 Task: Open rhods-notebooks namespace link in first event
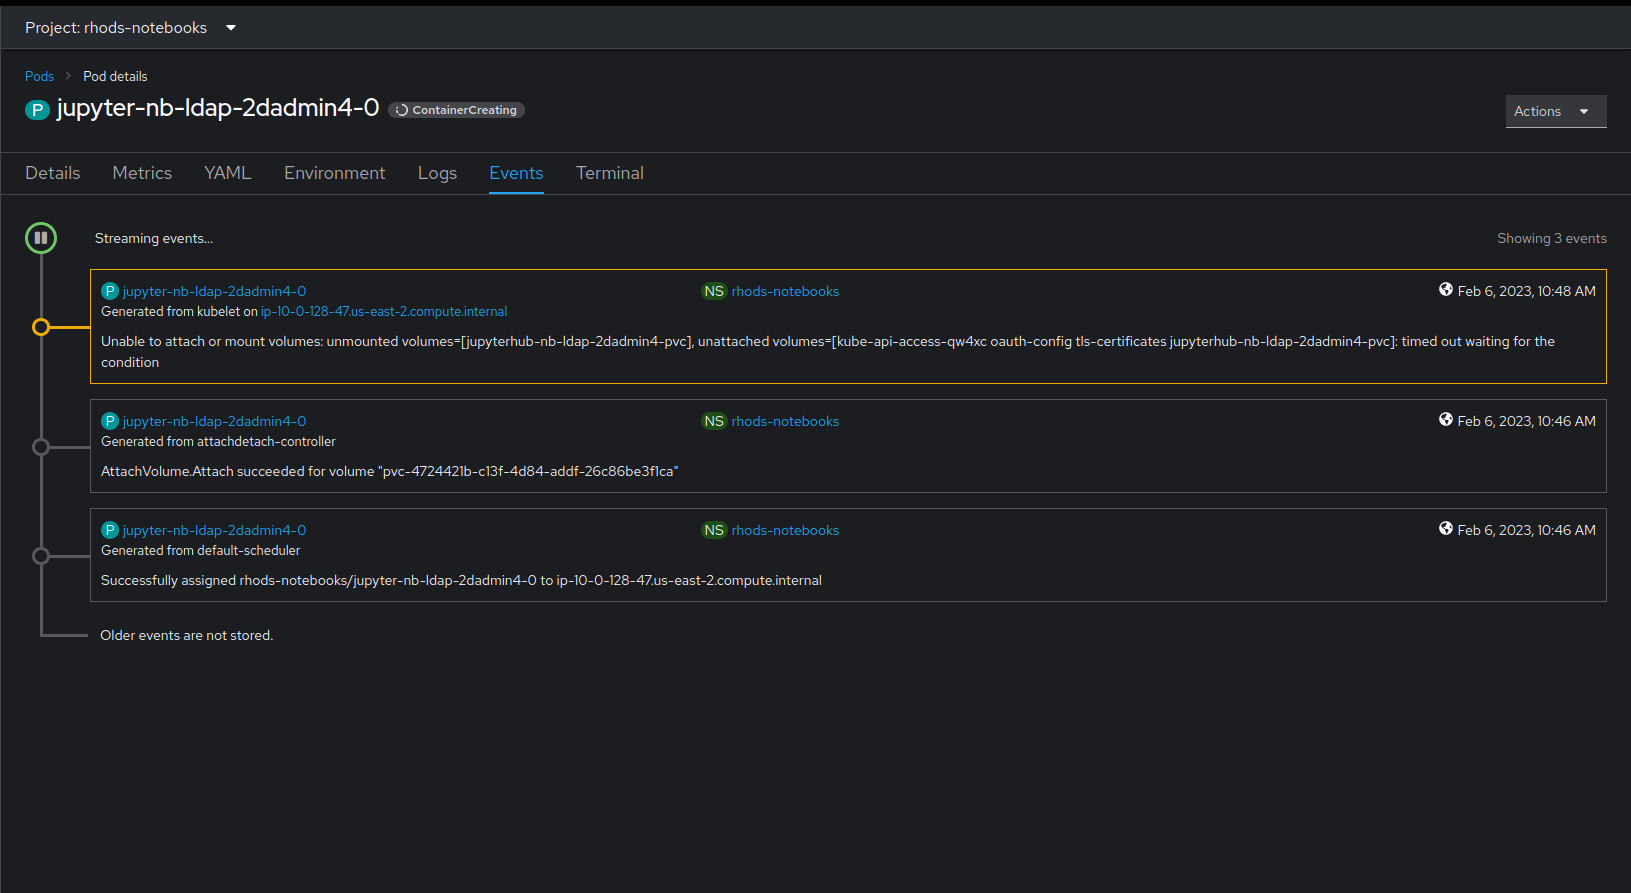point(785,291)
